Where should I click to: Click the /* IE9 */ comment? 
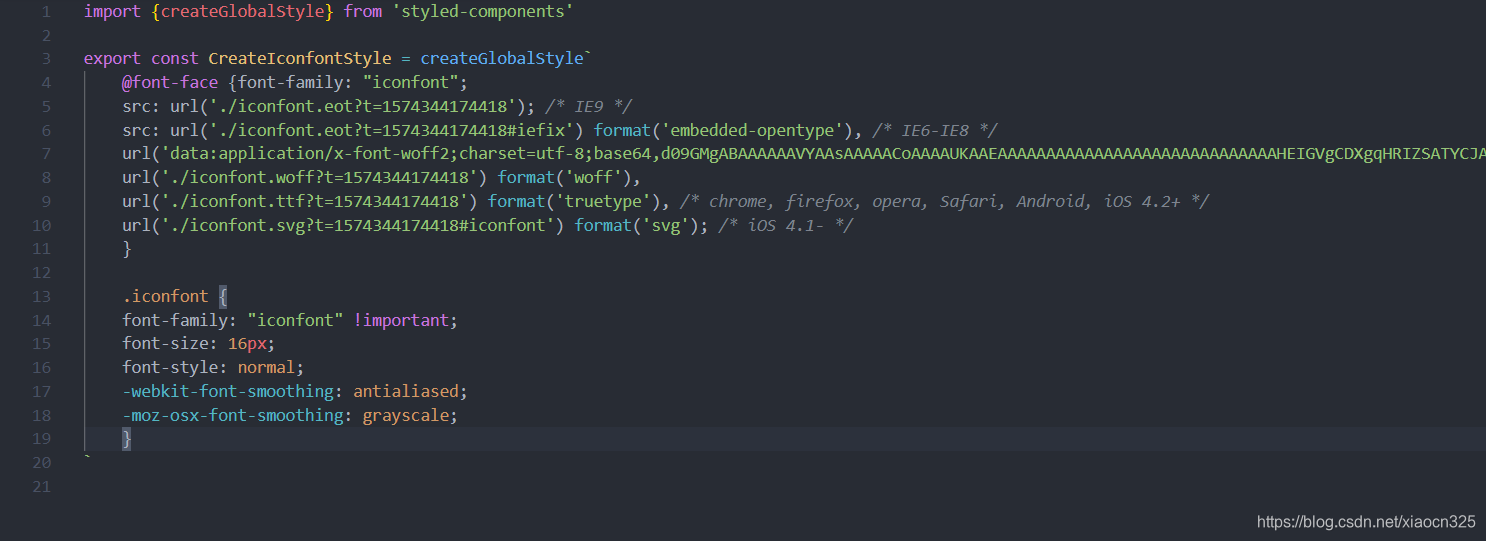[588, 107]
